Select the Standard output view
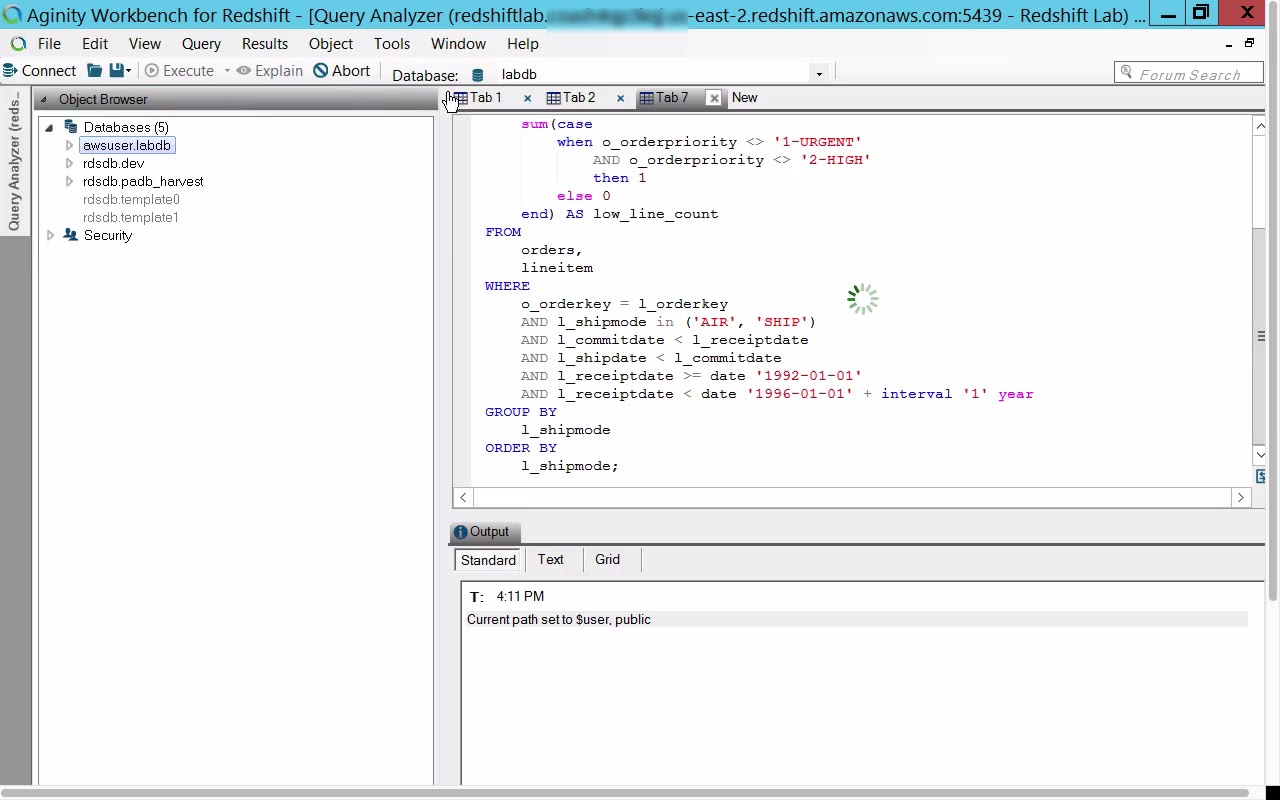Image resolution: width=1280 pixels, height=800 pixels. click(x=488, y=560)
